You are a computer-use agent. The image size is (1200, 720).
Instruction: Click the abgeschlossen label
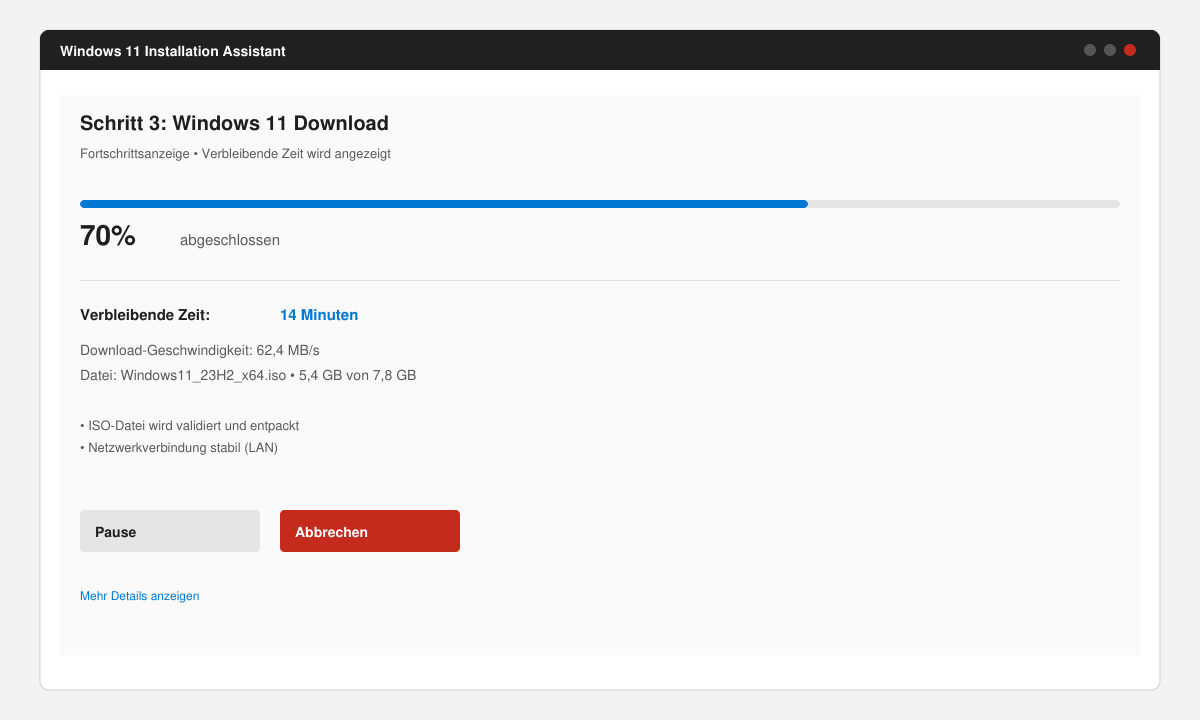(230, 240)
